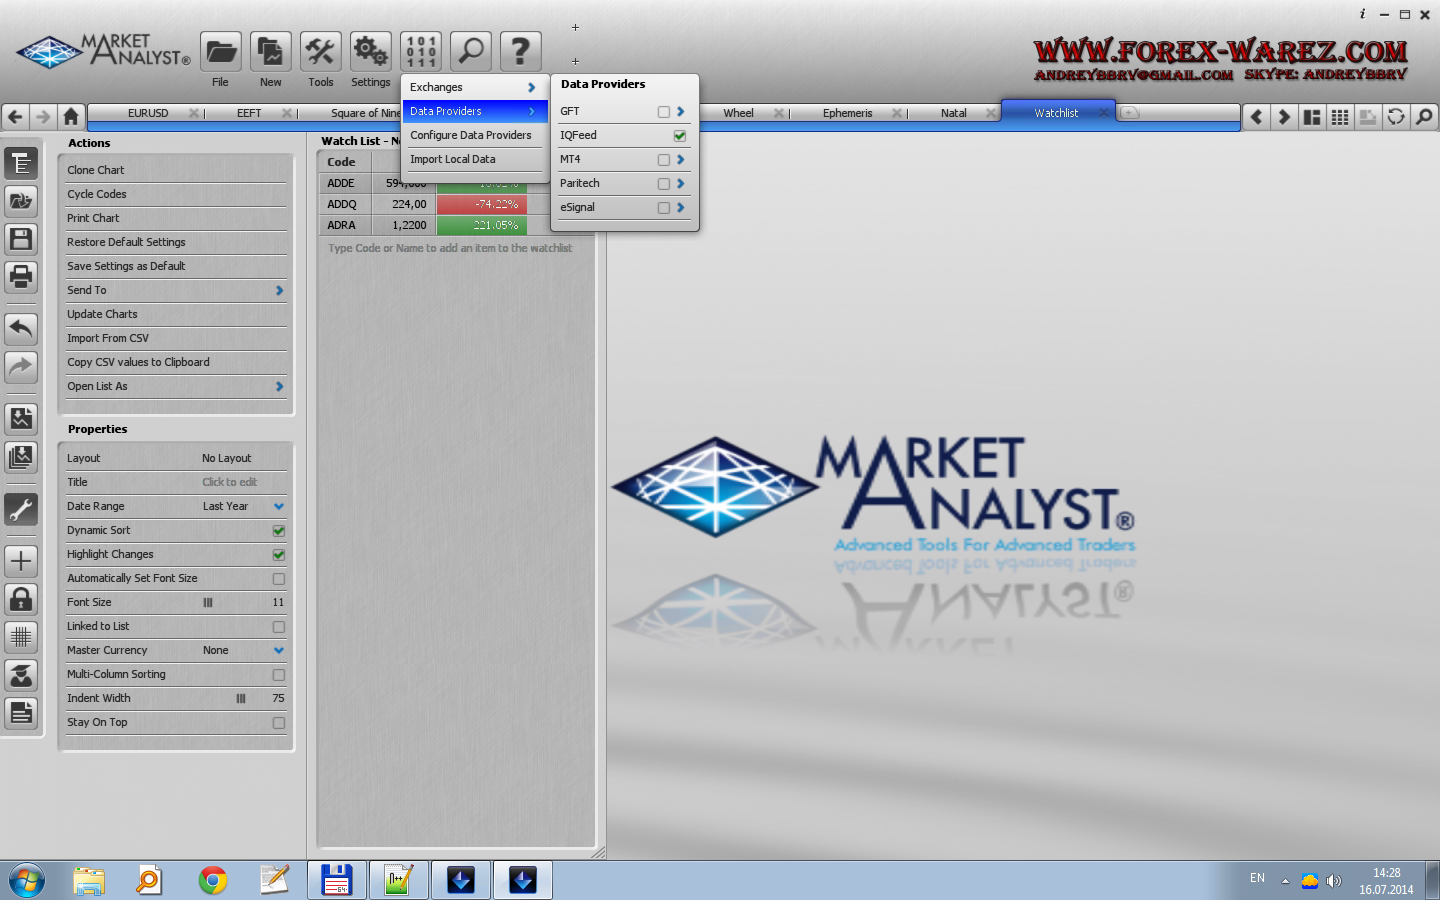Enable the GFT data provider checkbox

(x=663, y=112)
